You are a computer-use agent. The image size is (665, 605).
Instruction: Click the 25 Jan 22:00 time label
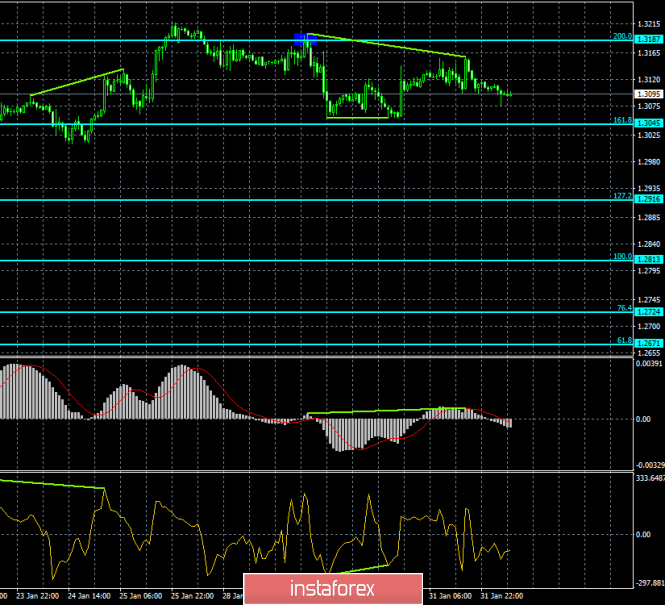click(192, 596)
